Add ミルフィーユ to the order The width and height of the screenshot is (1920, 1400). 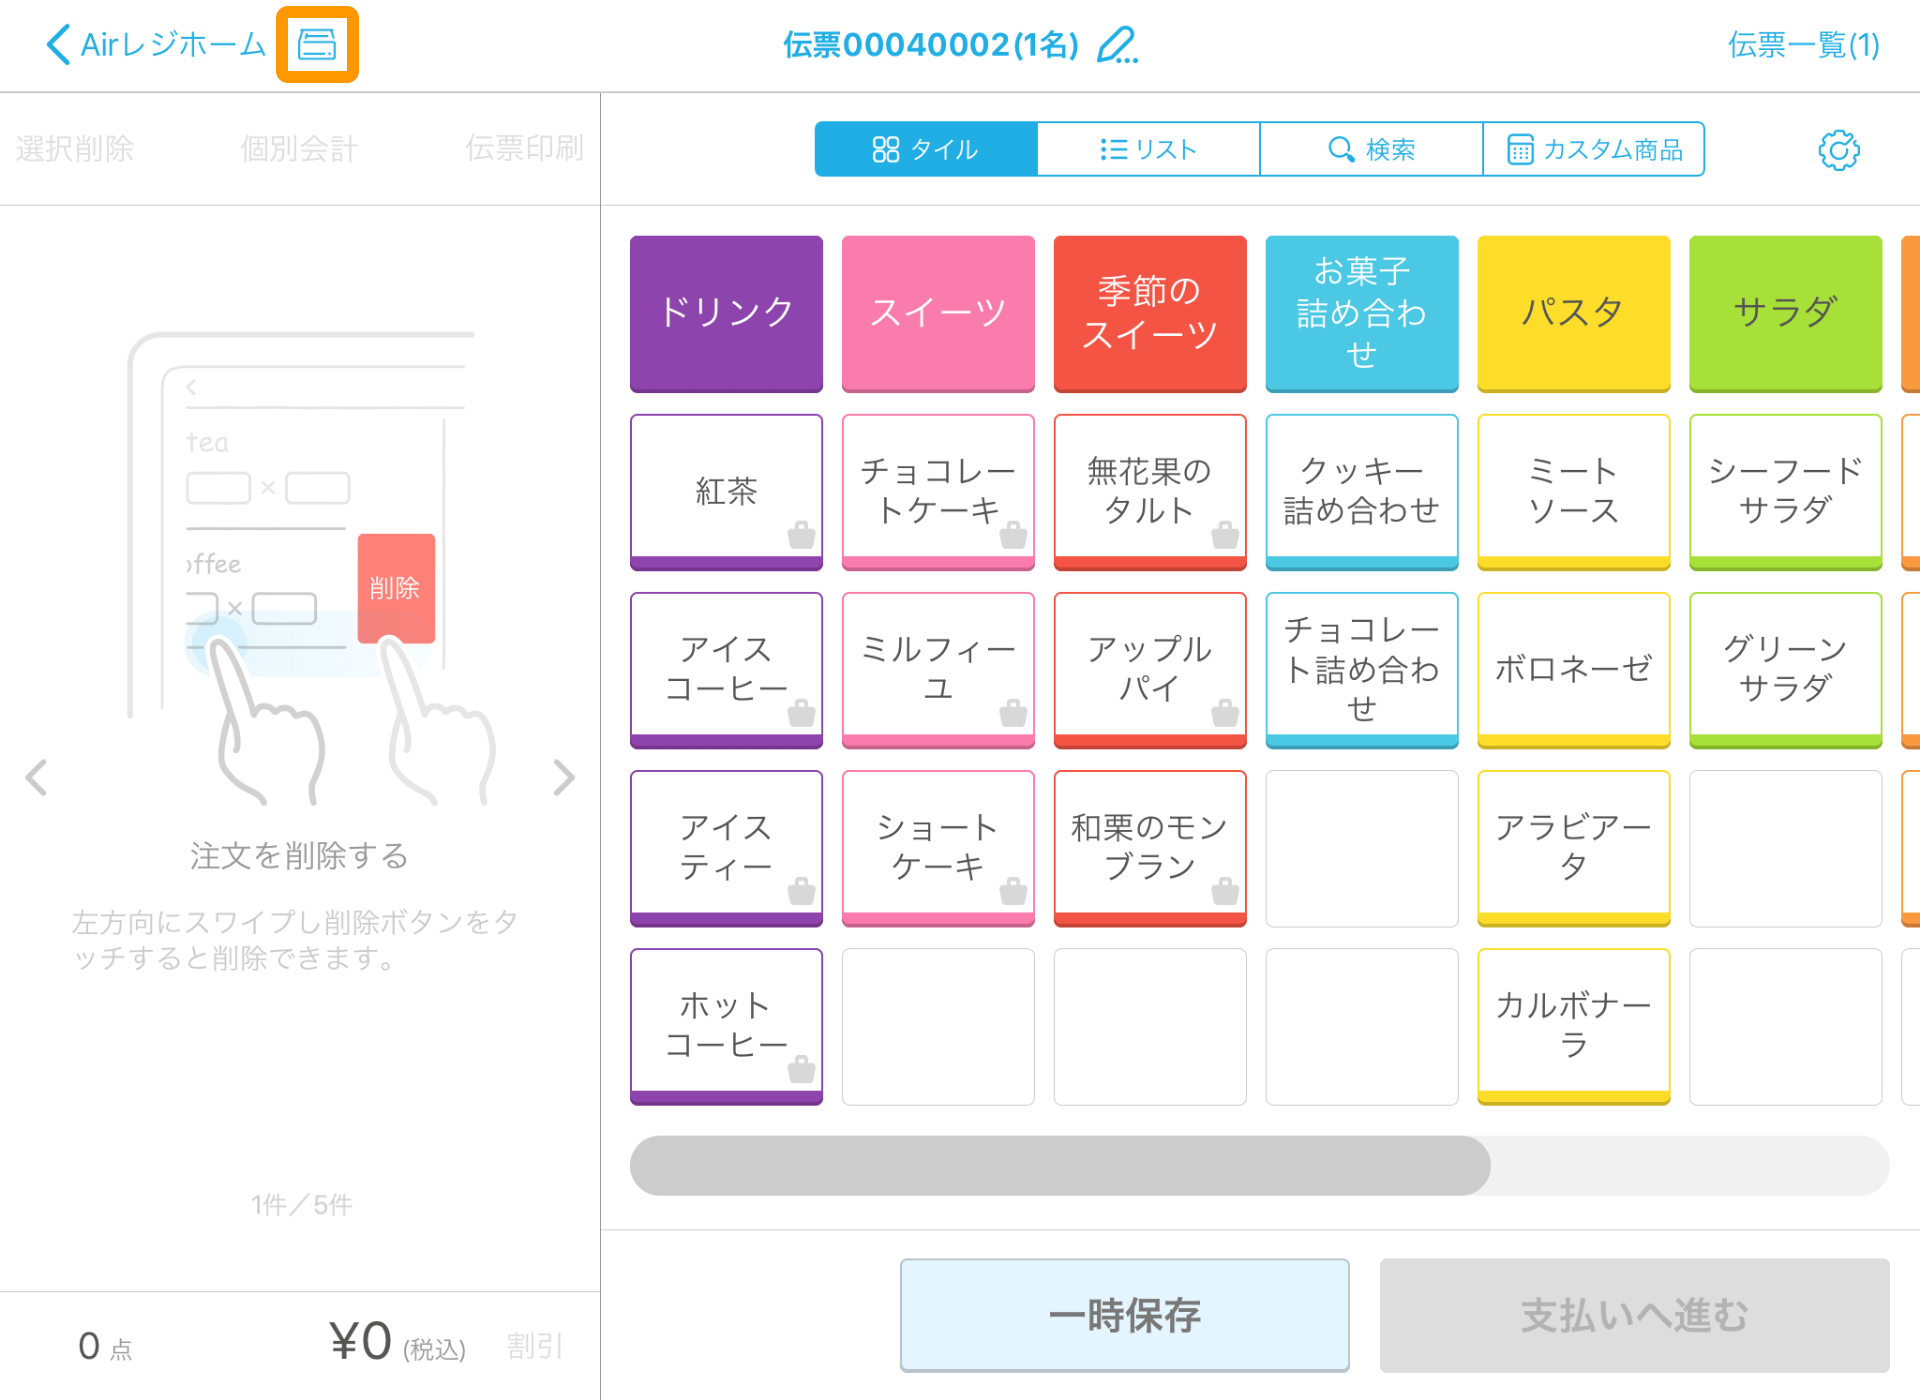938,670
